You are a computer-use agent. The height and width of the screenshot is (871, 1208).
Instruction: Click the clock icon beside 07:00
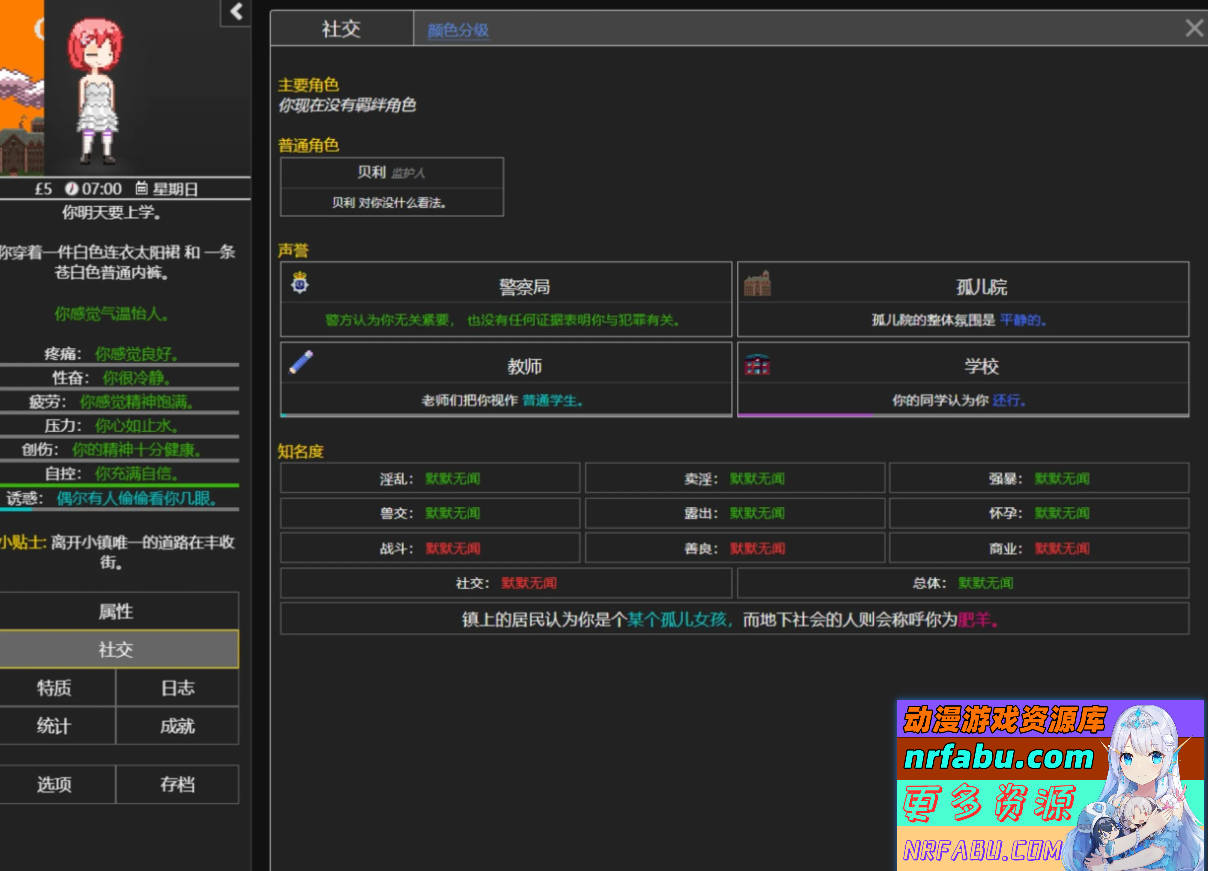click(71, 189)
